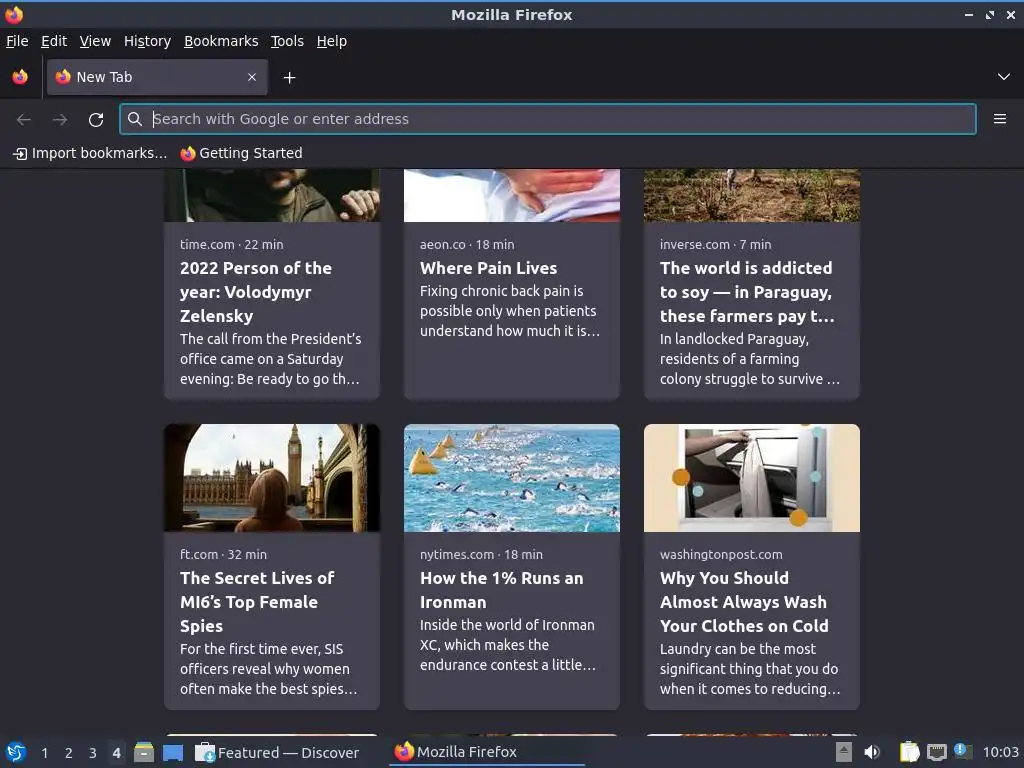
Task: Open the History menu
Action: coord(148,41)
